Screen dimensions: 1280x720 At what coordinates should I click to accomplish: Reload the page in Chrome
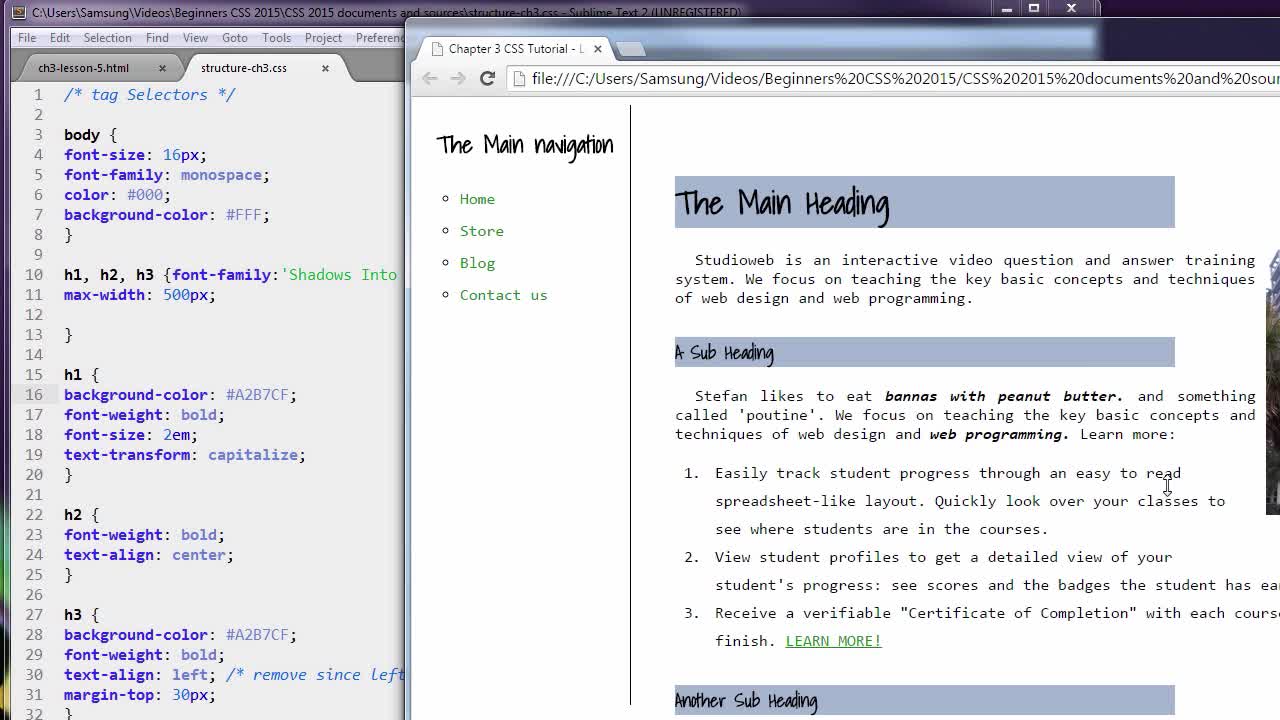[487, 78]
